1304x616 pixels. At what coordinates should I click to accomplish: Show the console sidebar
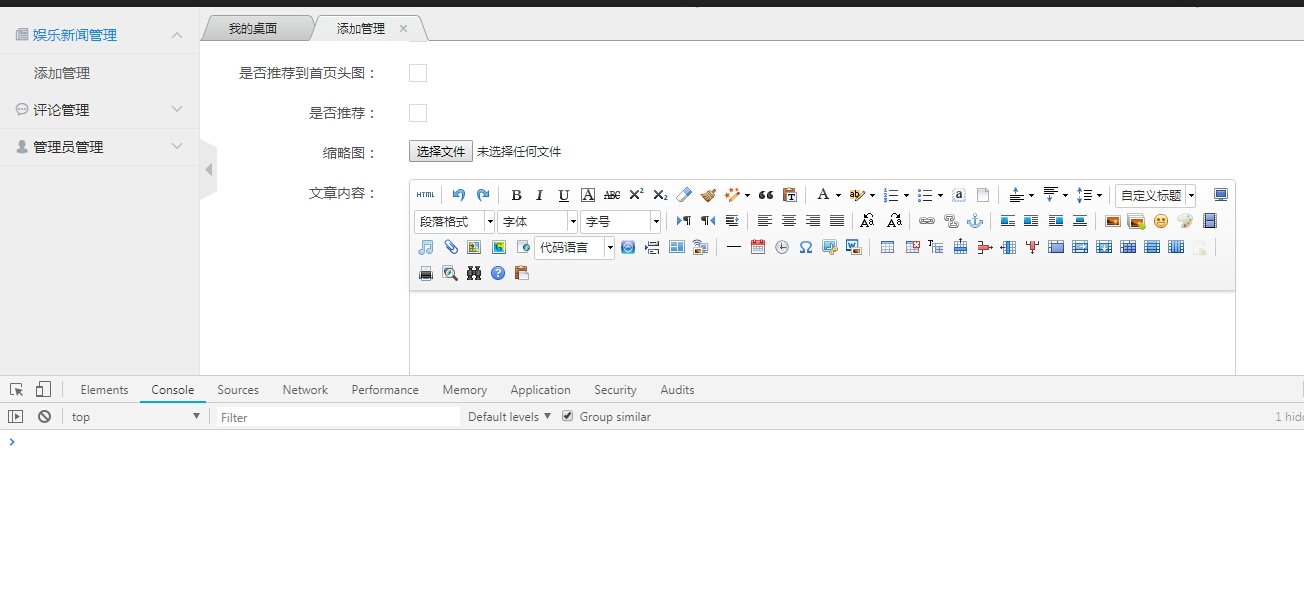coord(16,417)
